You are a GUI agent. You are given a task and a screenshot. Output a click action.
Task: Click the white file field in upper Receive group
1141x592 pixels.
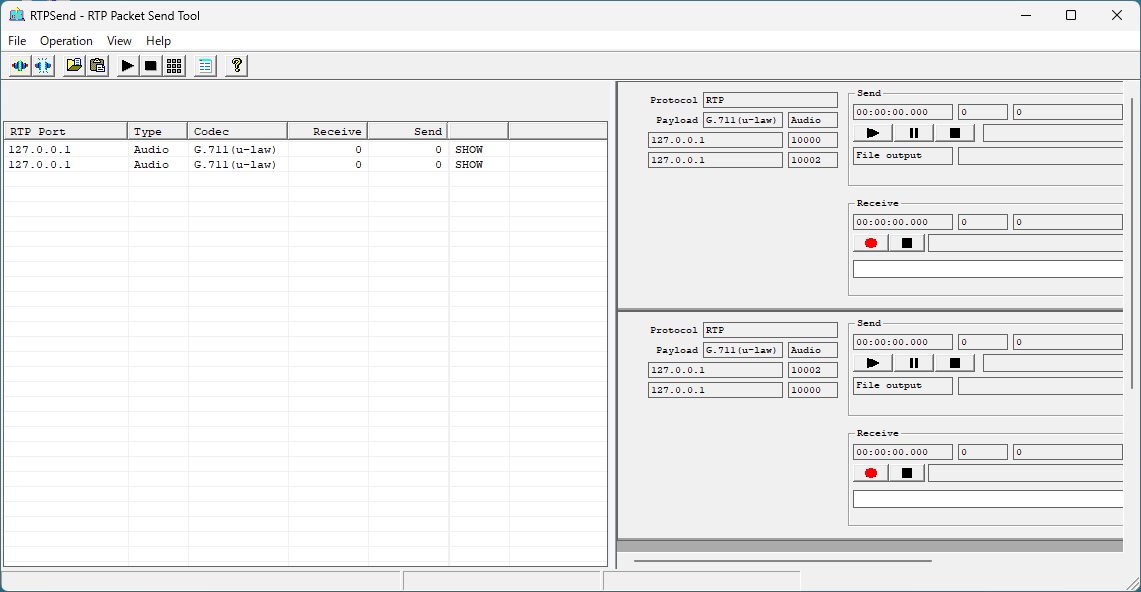pyautogui.click(x=988, y=269)
